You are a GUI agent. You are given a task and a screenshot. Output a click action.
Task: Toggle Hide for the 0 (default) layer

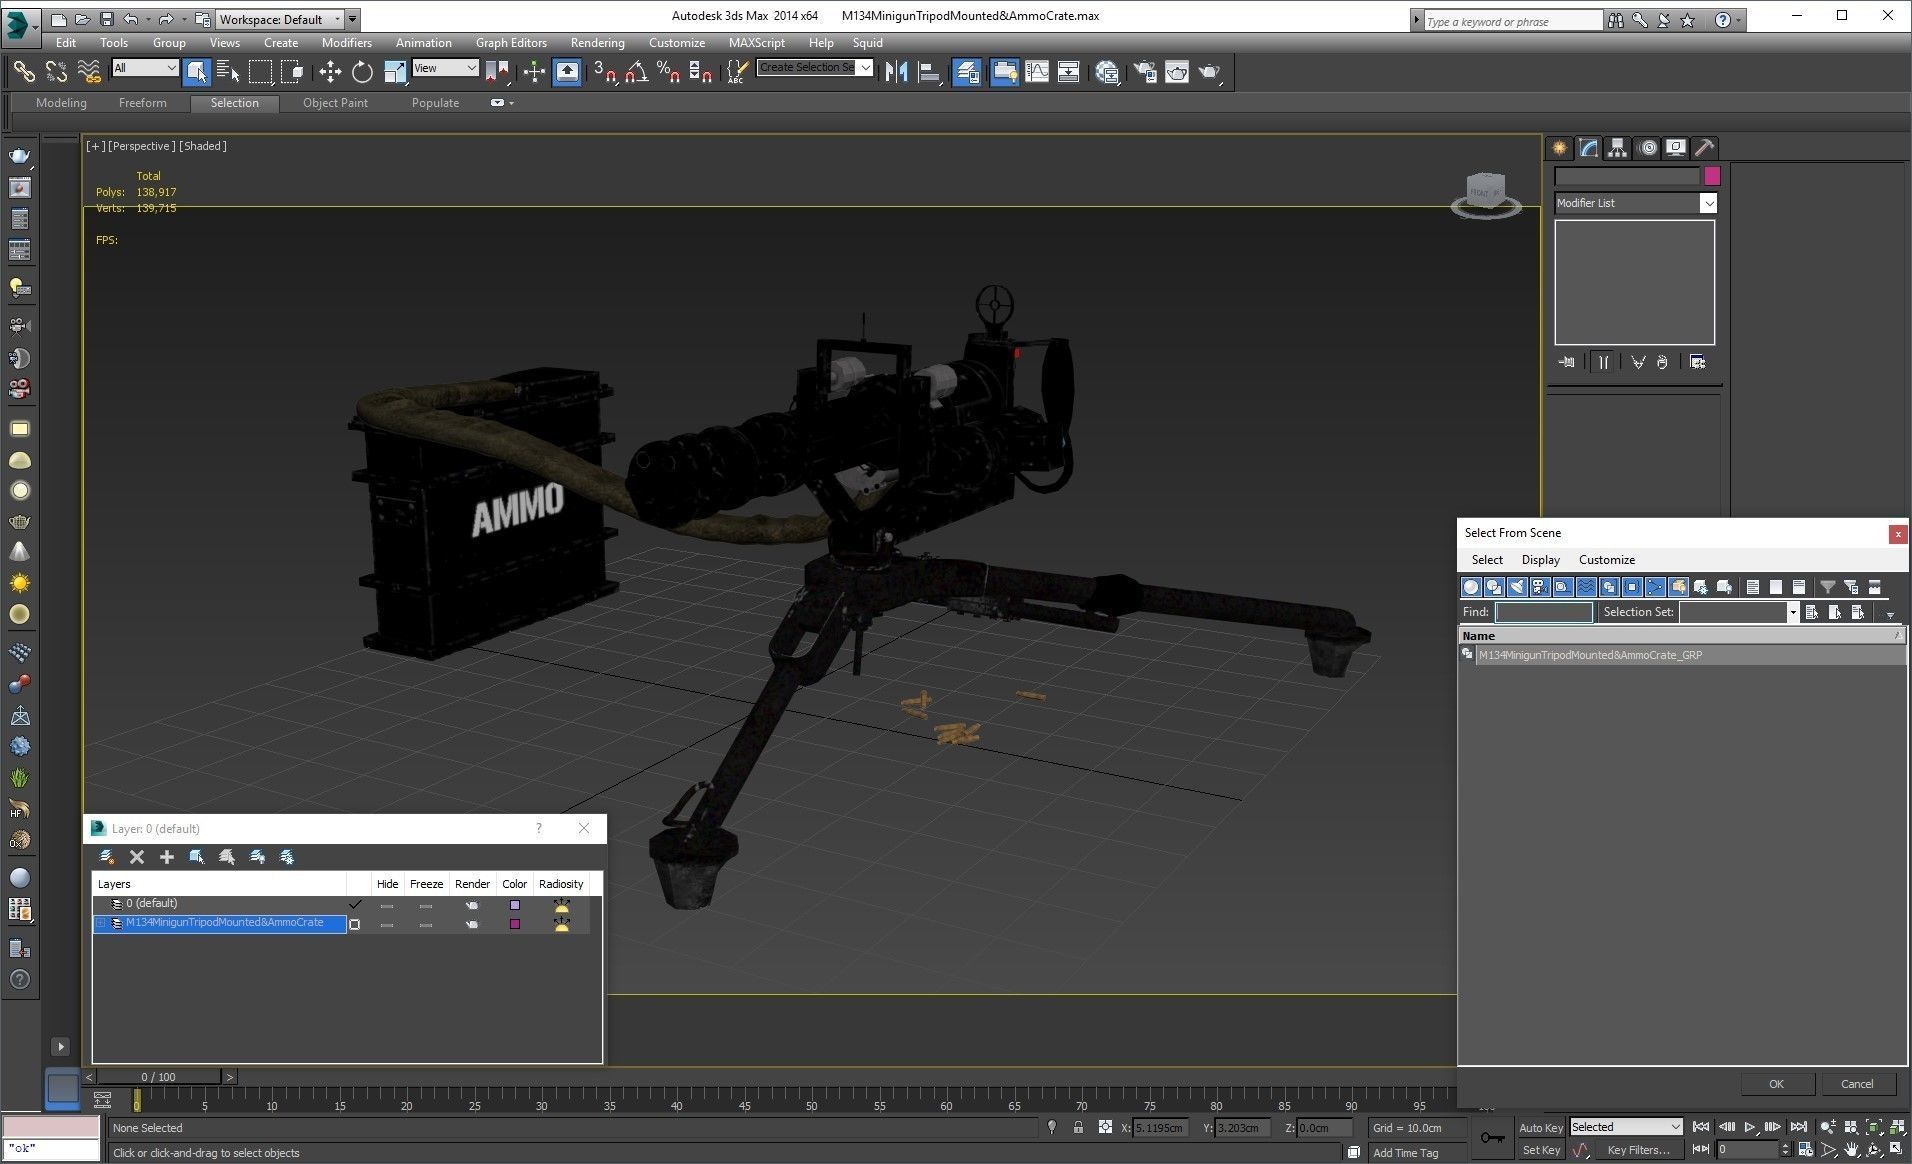click(387, 905)
